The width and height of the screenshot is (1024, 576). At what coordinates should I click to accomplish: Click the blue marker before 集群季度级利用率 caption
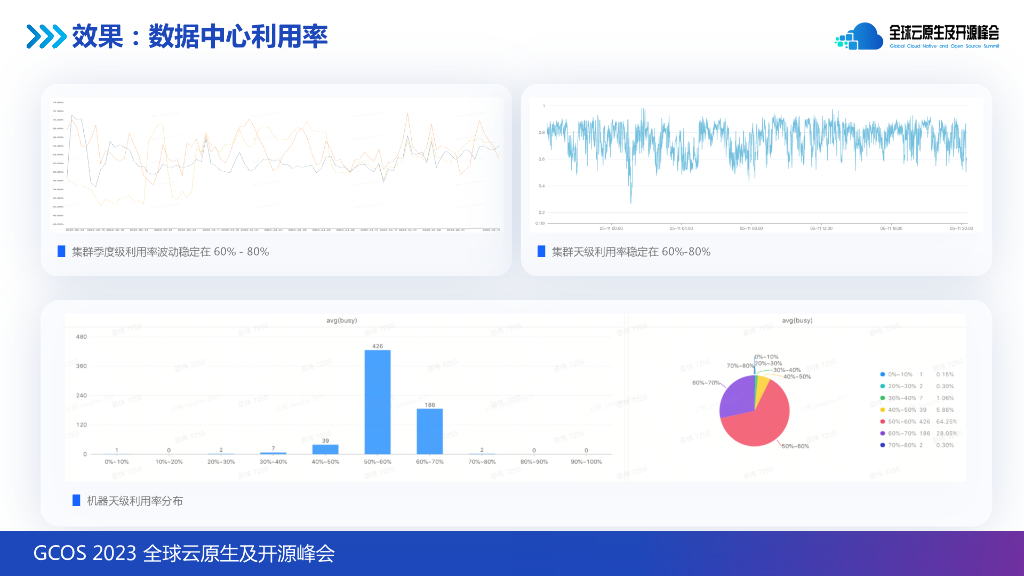click(x=60, y=251)
